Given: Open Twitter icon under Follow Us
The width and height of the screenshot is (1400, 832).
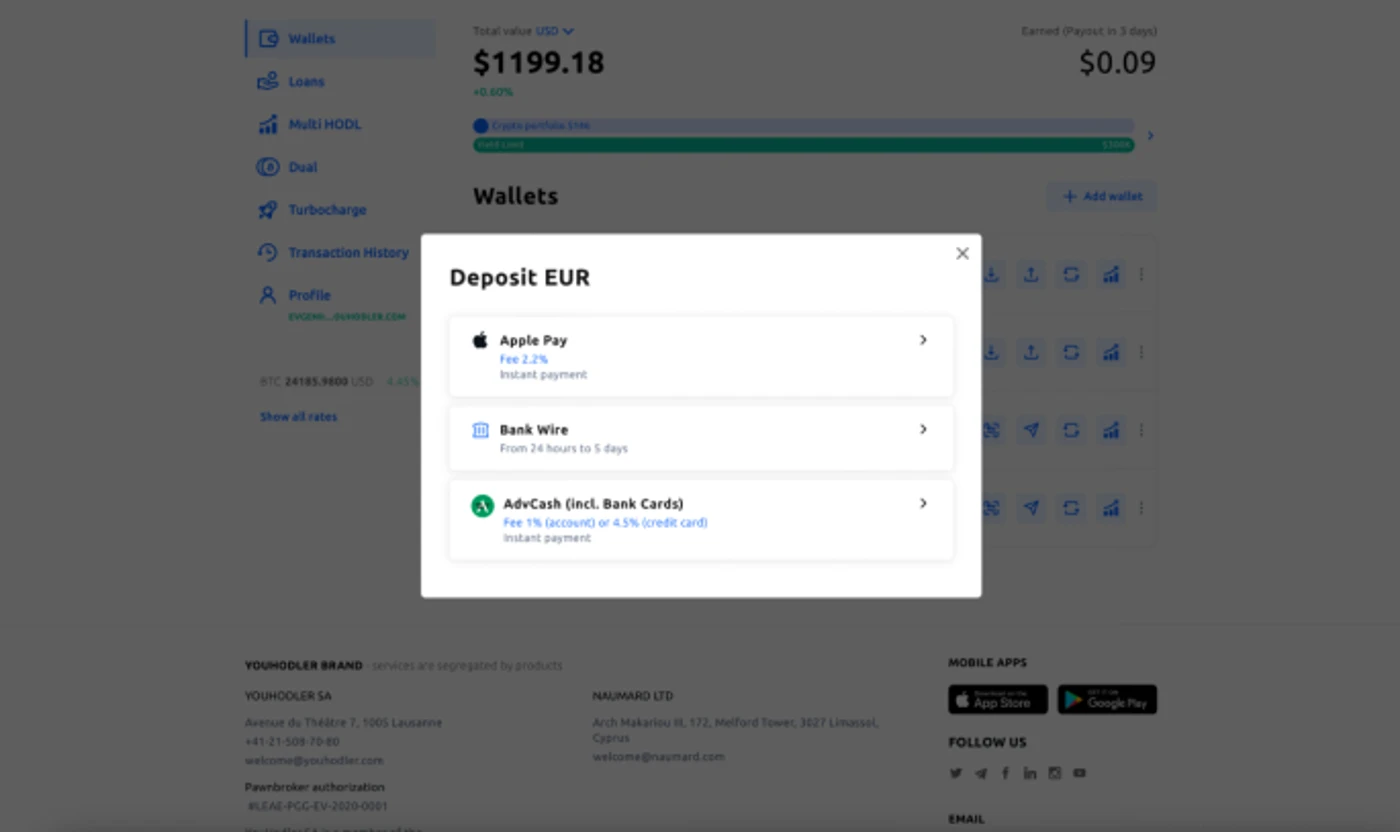Looking at the screenshot, I should click(x=956, y=773).
